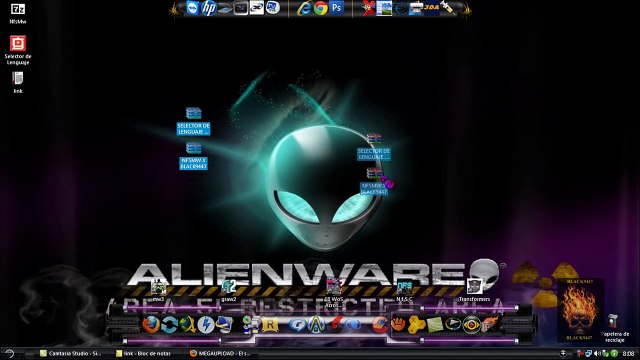
Task: Open Internet Explorer from top dock
Action: click(304, 8)
